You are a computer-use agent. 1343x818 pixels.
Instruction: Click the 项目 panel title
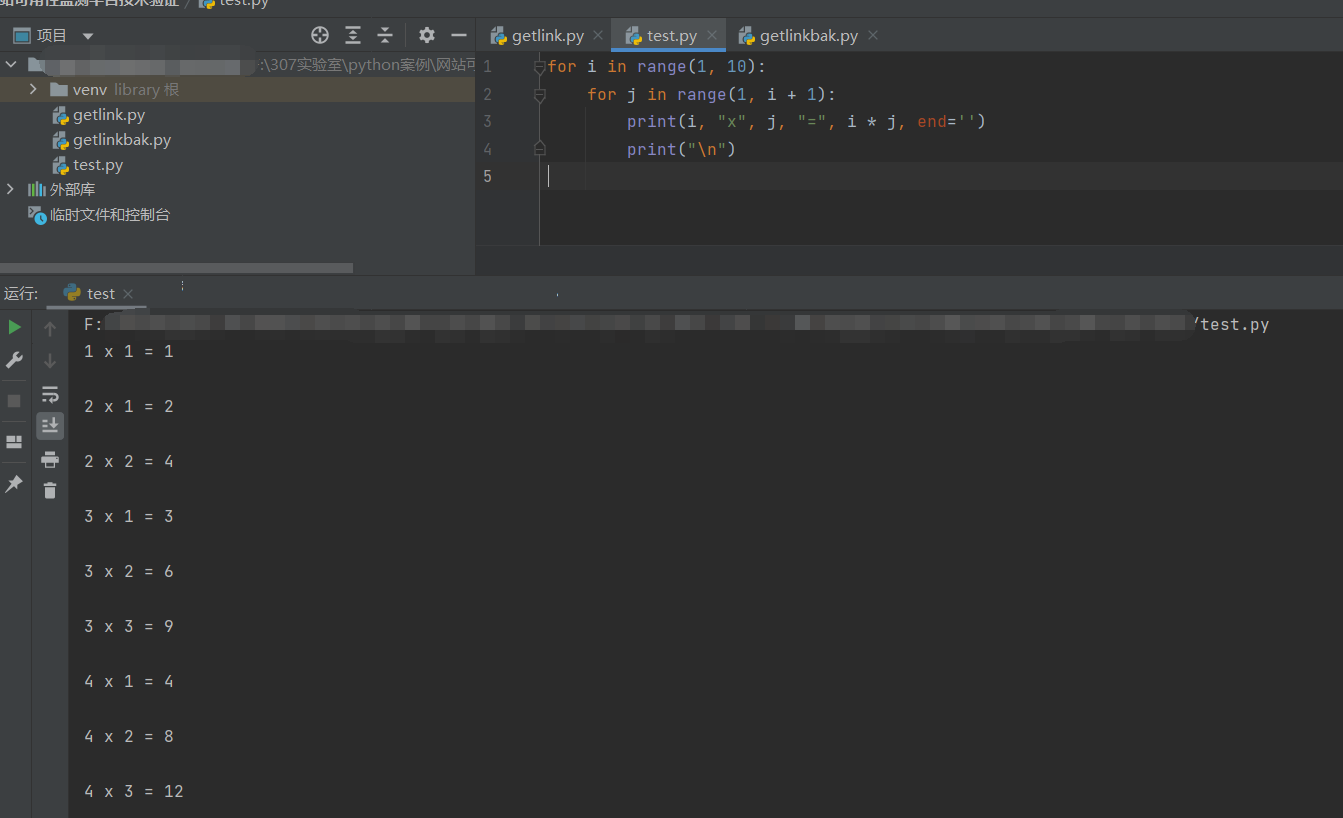51,36
